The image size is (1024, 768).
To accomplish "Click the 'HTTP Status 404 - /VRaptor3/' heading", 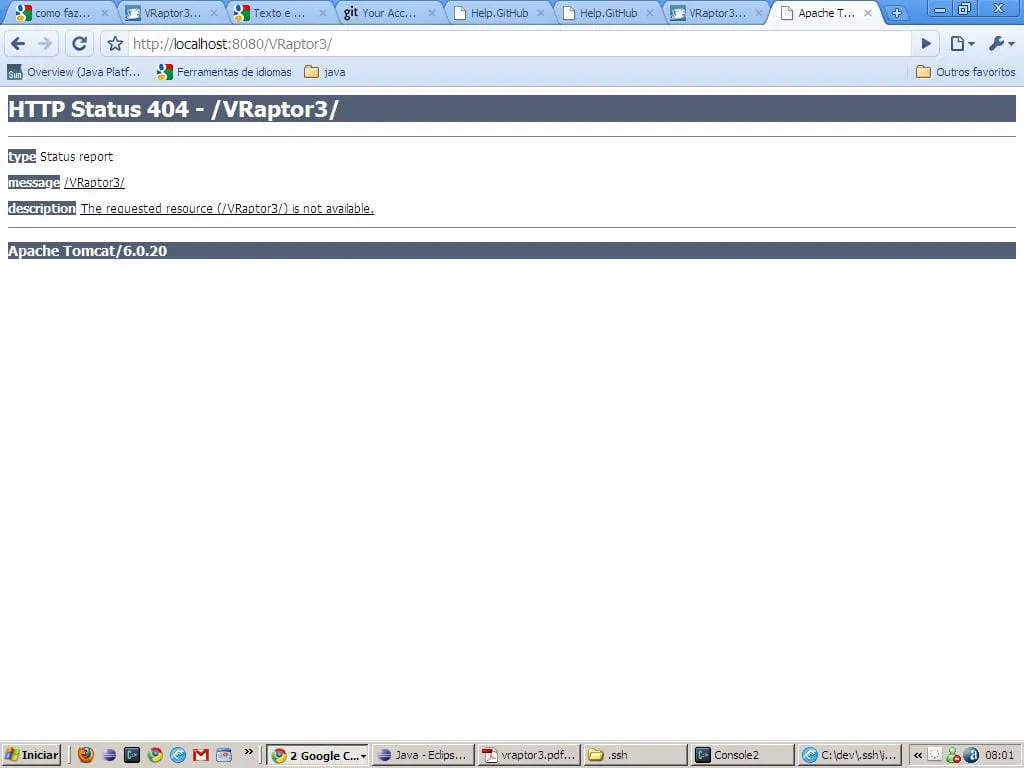I will (x=173, y=109).
